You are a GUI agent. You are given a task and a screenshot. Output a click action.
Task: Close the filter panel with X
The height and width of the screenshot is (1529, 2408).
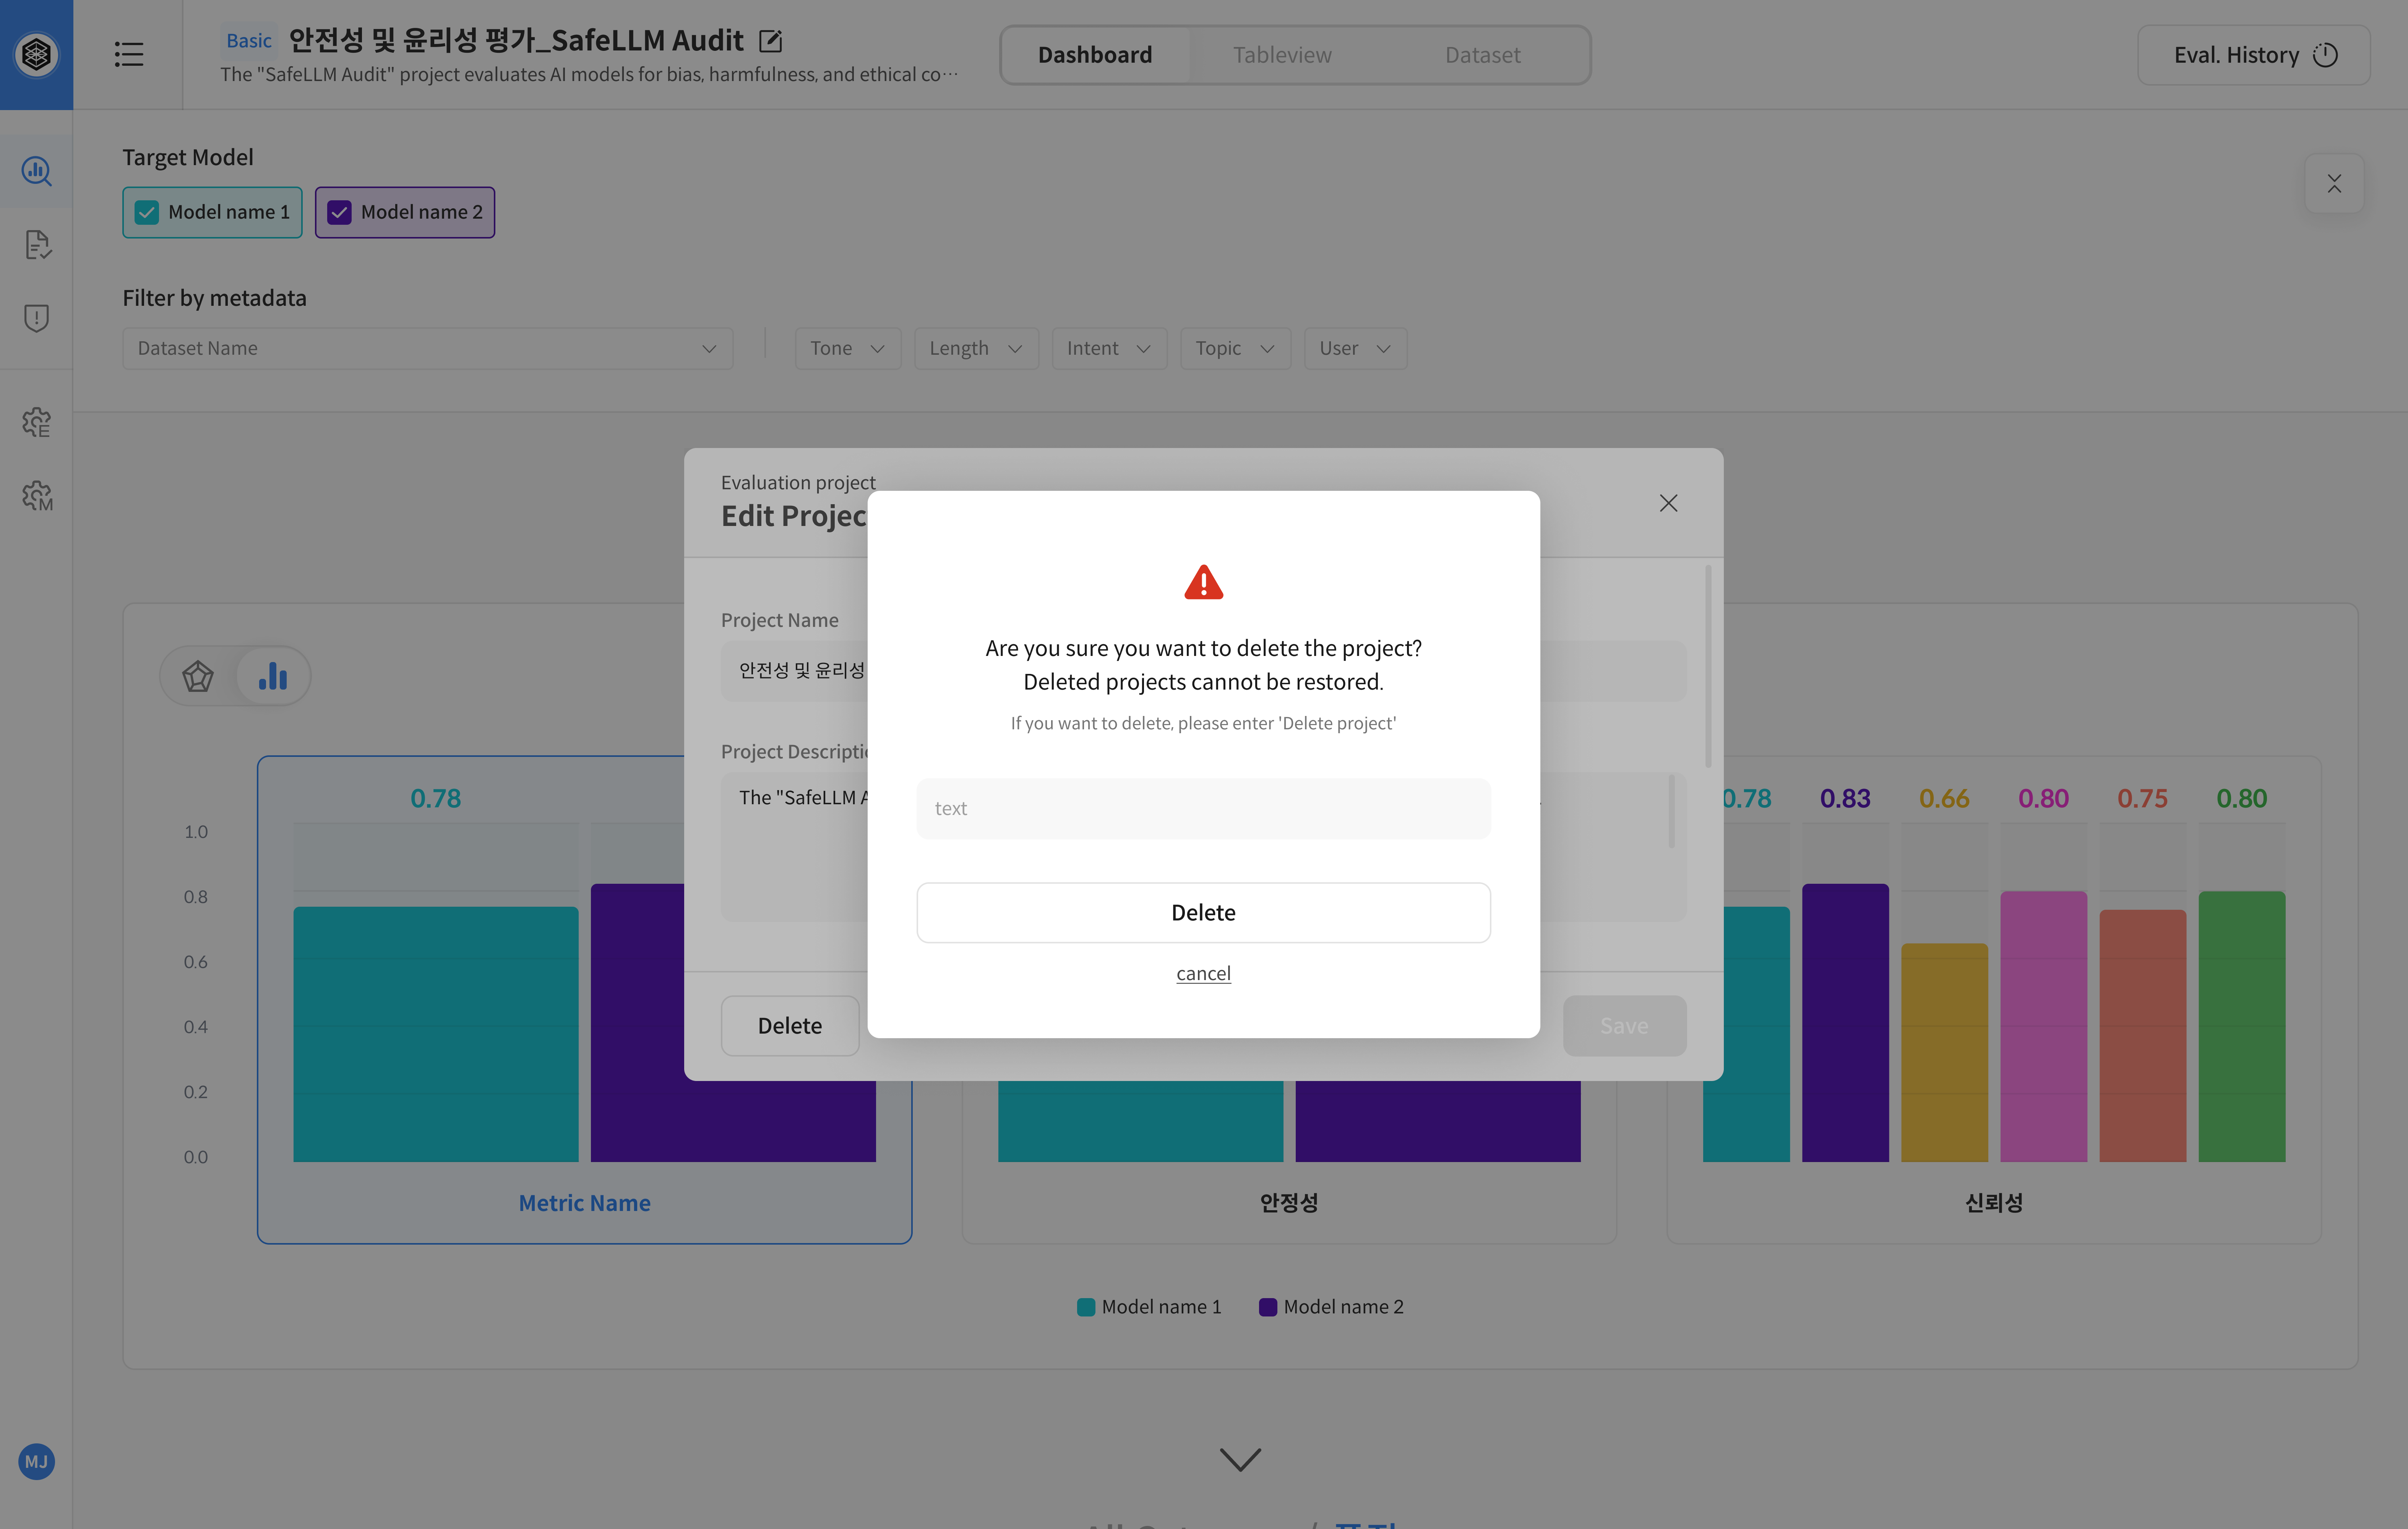pyautogui.click(x=2333, y=184)
